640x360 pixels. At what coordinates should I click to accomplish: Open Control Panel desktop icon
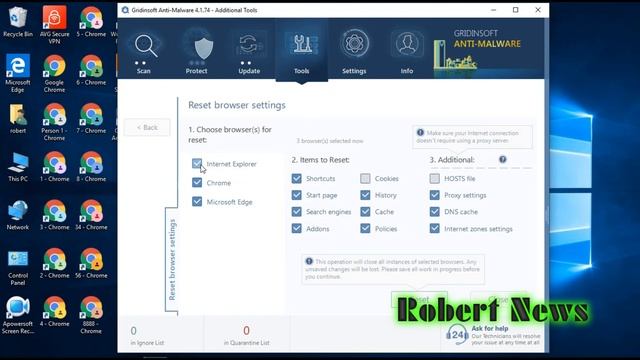tap(18, 267)
